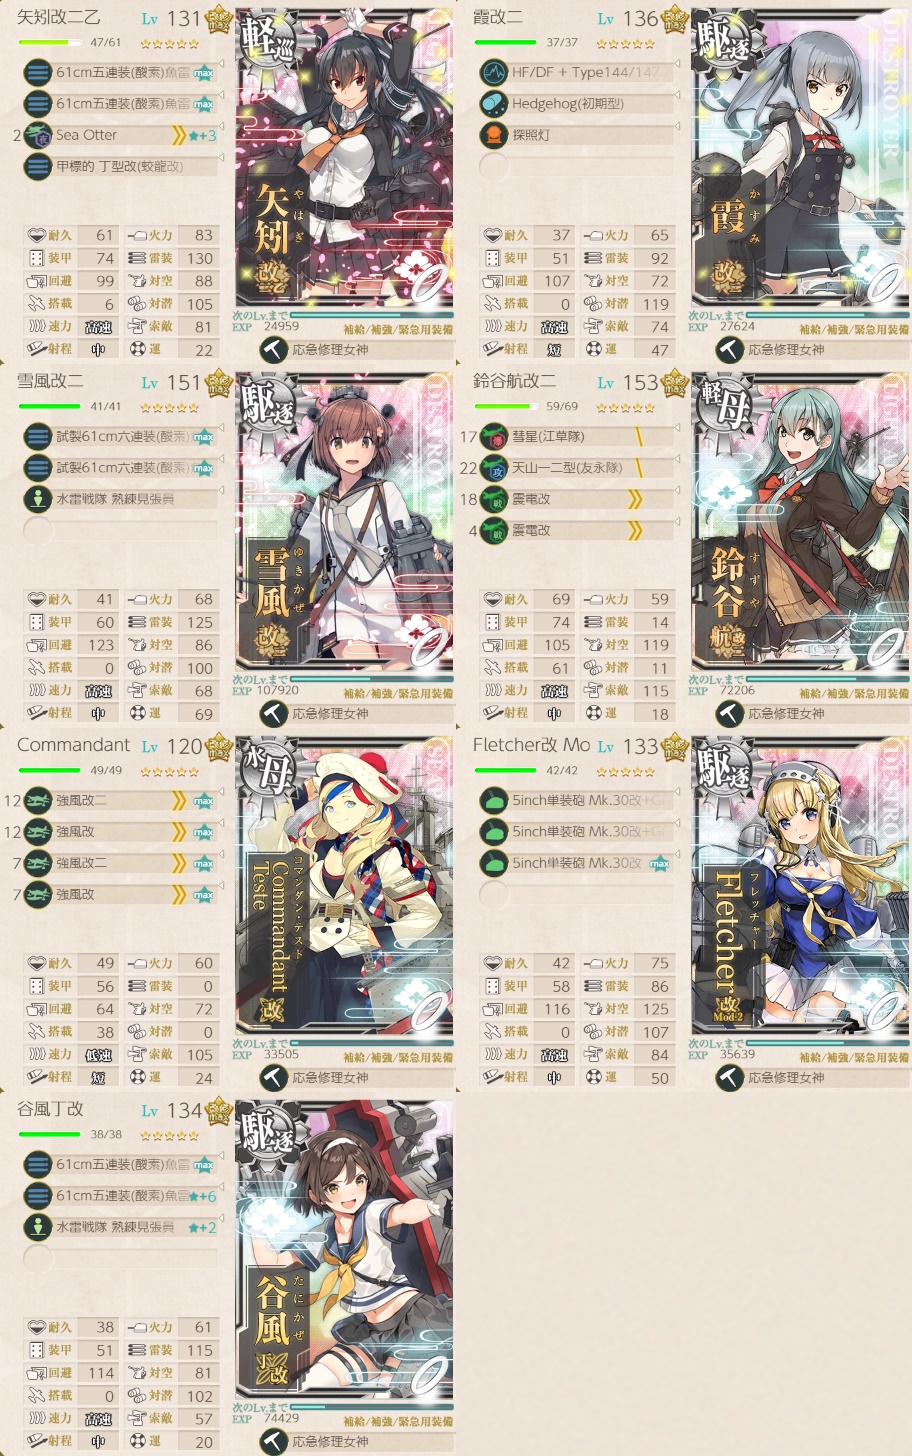This screenshot has height=1456, width=912.
Task: Click the 彗星(江草隊) dive bomber icon
Action: [x=494, y=436]
